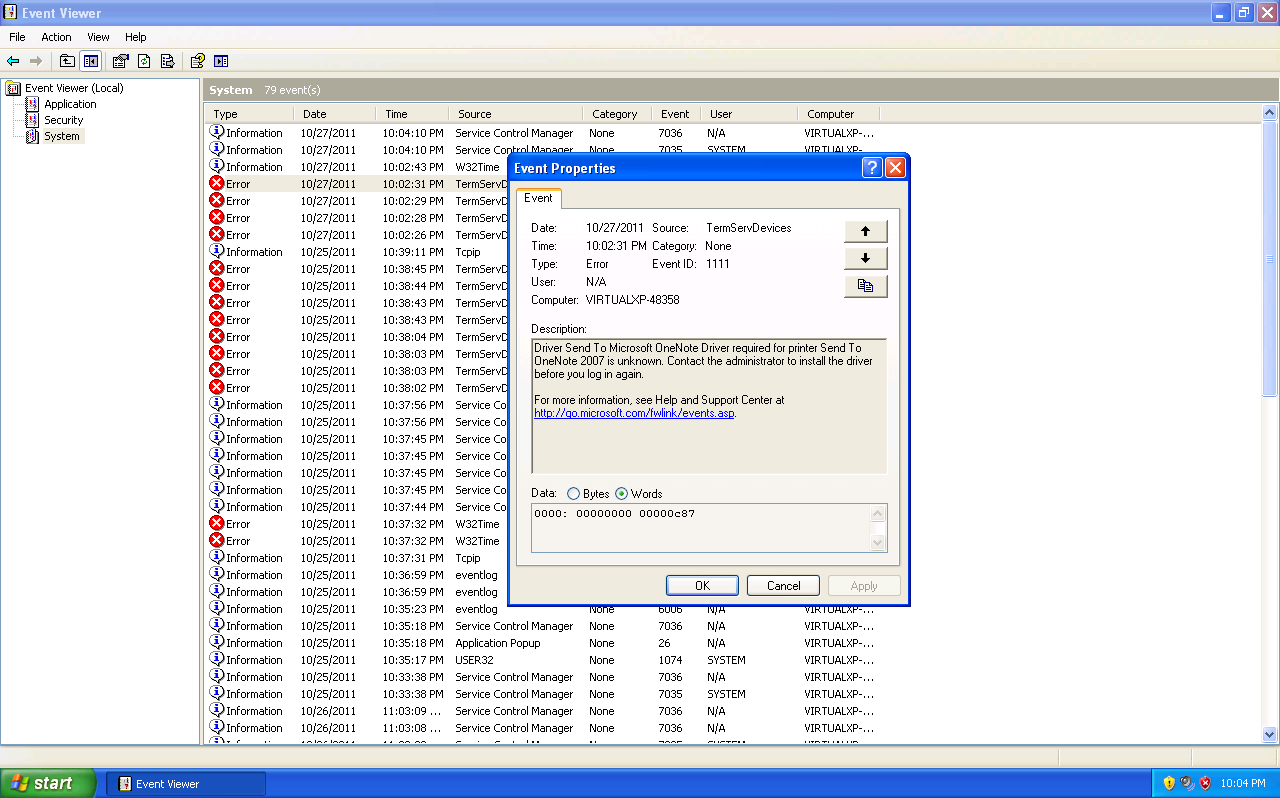
Task: Click the Start button on the taskbar
Action: [x=45, y=783]
